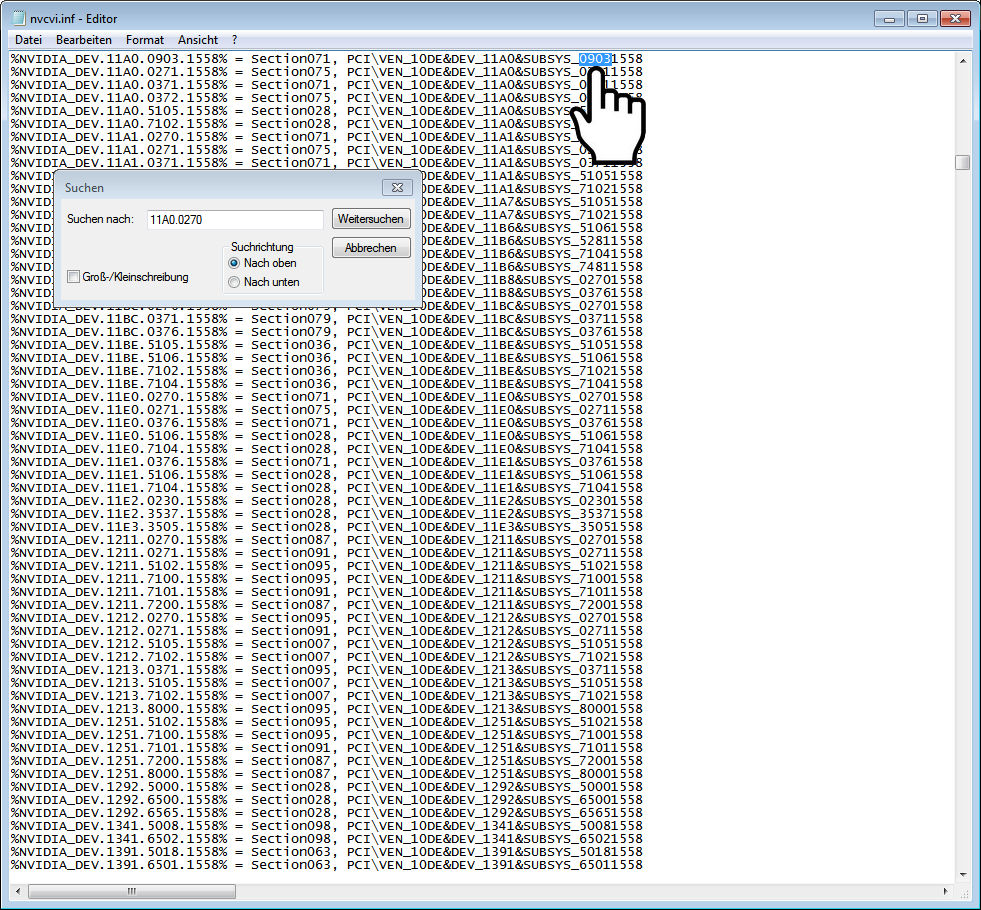This screenshot has width=981, height=910.
Task: Click the vertical scrollbar up arrow
Action: pos(963,61)
